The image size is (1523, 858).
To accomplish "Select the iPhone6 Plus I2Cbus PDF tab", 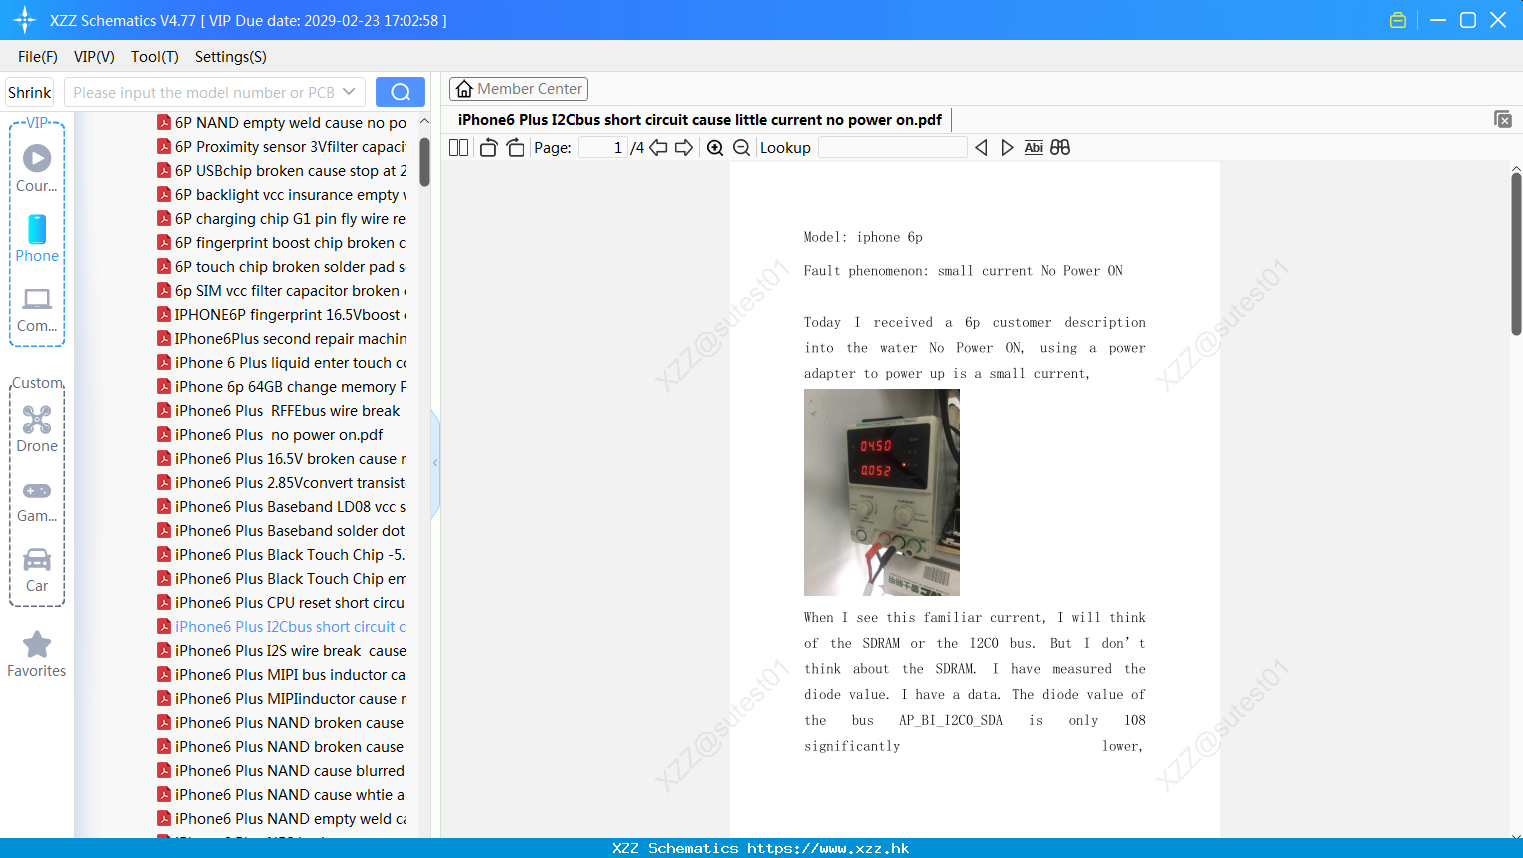I will (x=700, y=120).
